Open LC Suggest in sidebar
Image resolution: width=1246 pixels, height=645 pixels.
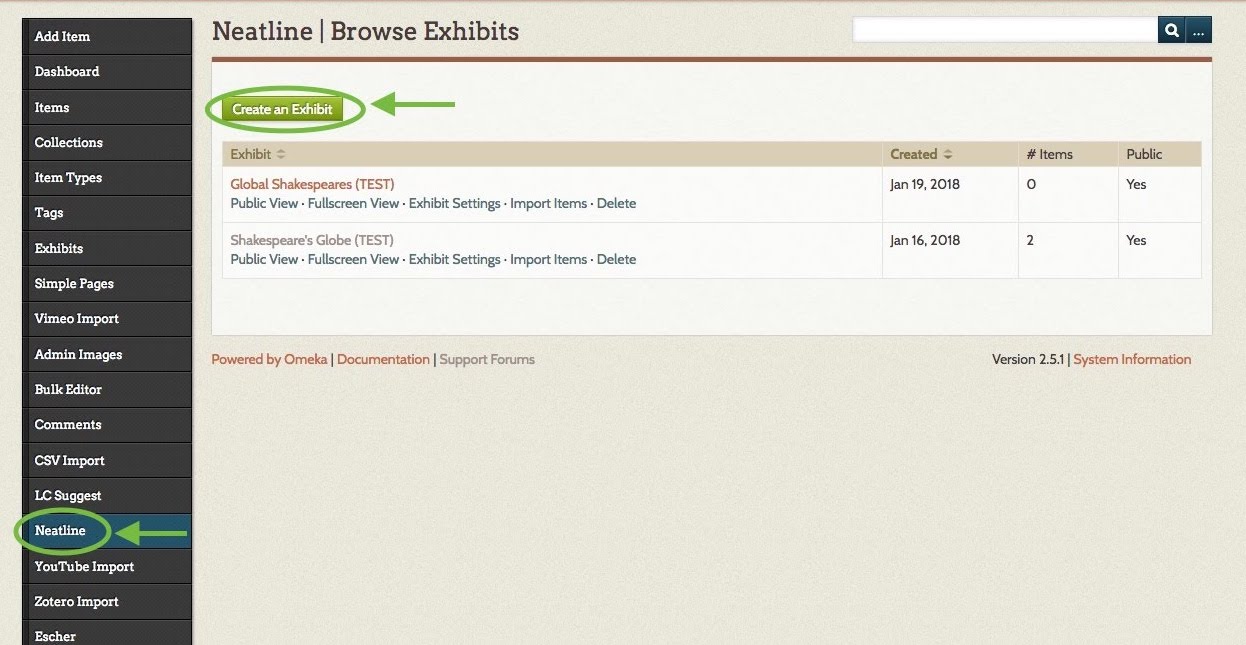click(107, 495)
